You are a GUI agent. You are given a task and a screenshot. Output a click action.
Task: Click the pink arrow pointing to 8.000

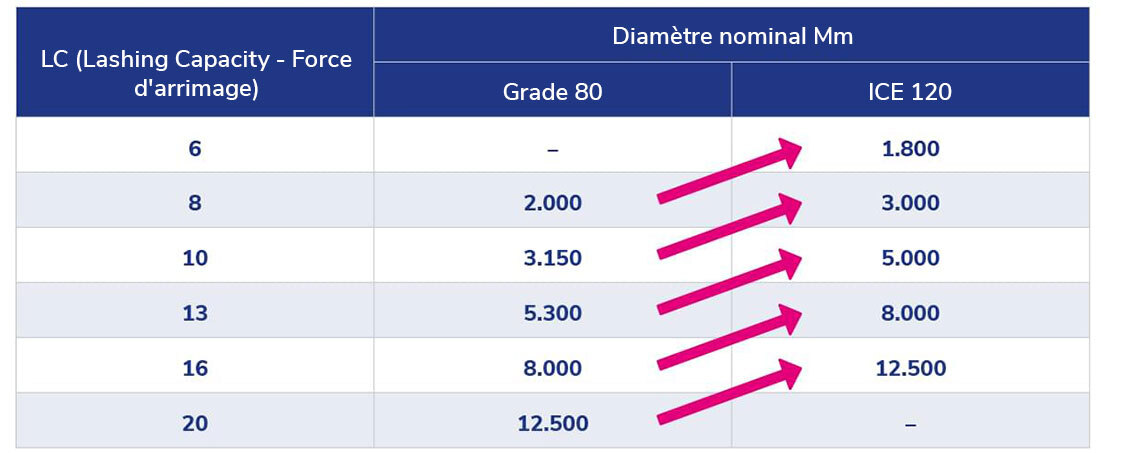[730, 337]
